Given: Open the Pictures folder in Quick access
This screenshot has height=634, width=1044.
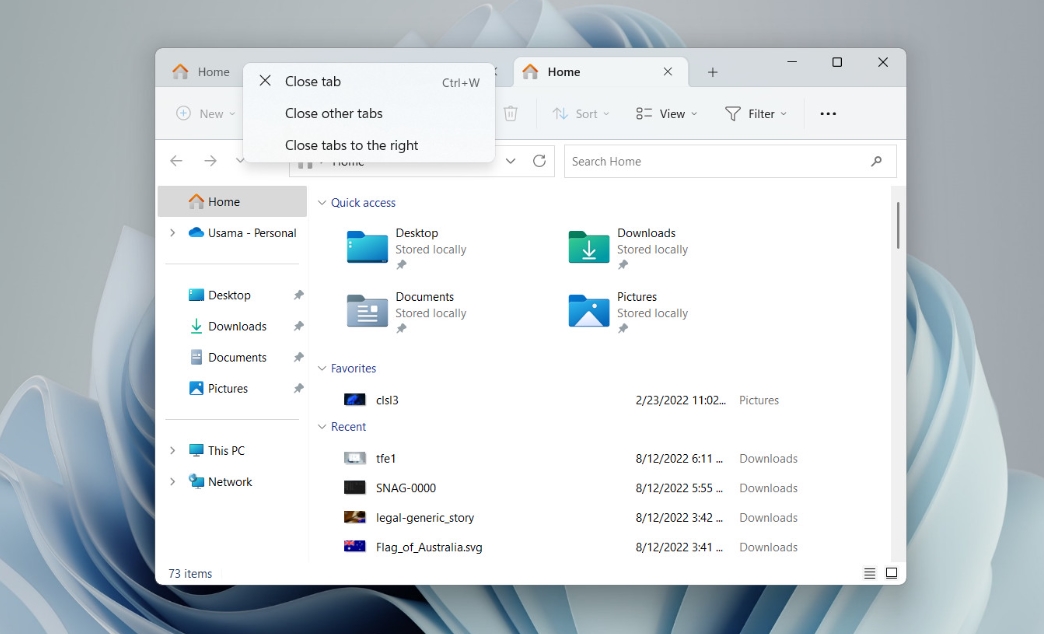Looking at the screenshot, I should (x=589, y=311).
